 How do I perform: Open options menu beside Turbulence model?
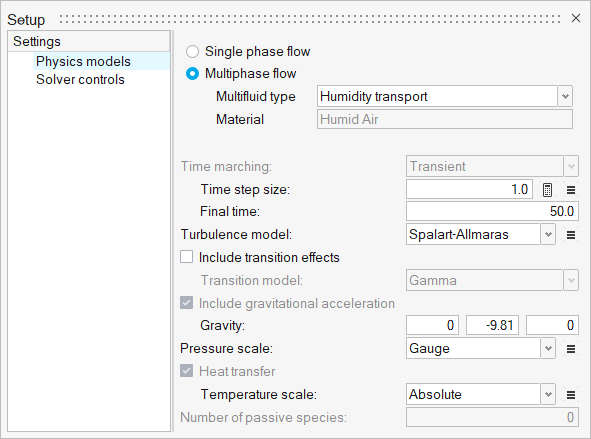pos(571,235)
